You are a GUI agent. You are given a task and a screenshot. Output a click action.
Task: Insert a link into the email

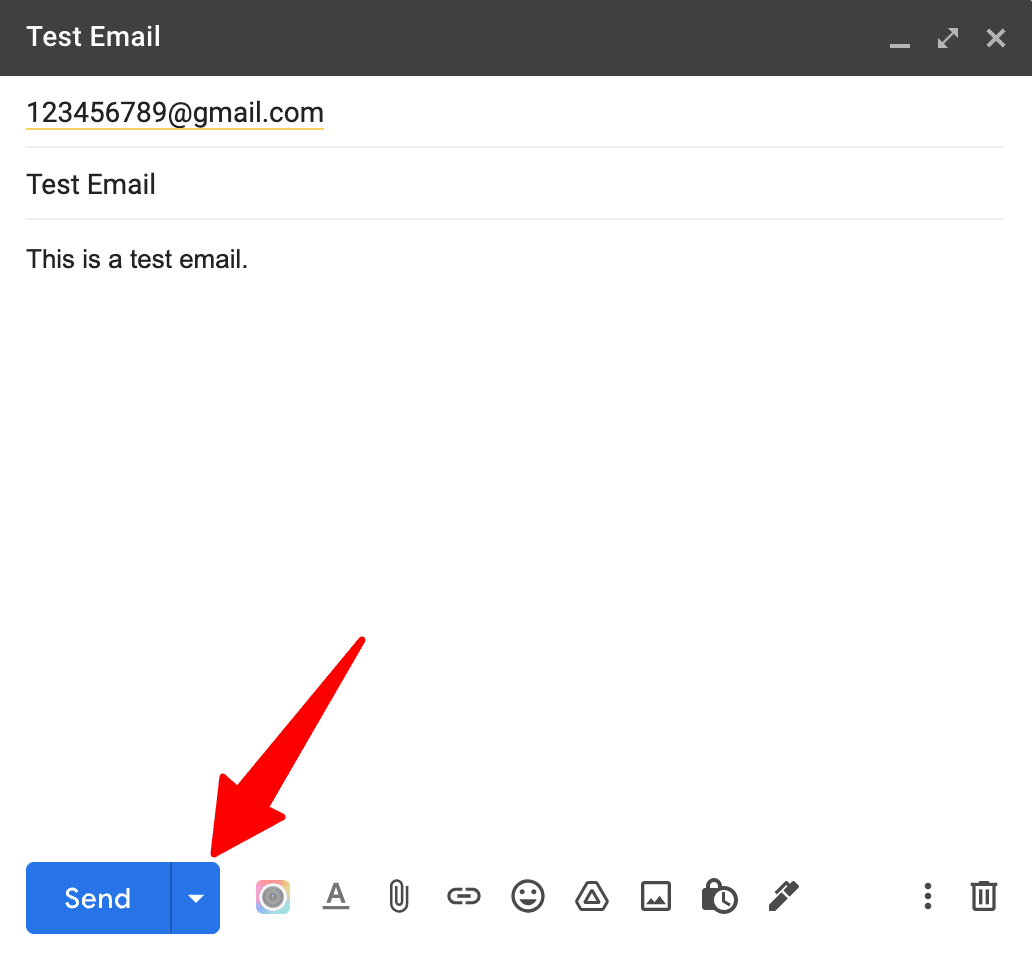coord(464,897)
